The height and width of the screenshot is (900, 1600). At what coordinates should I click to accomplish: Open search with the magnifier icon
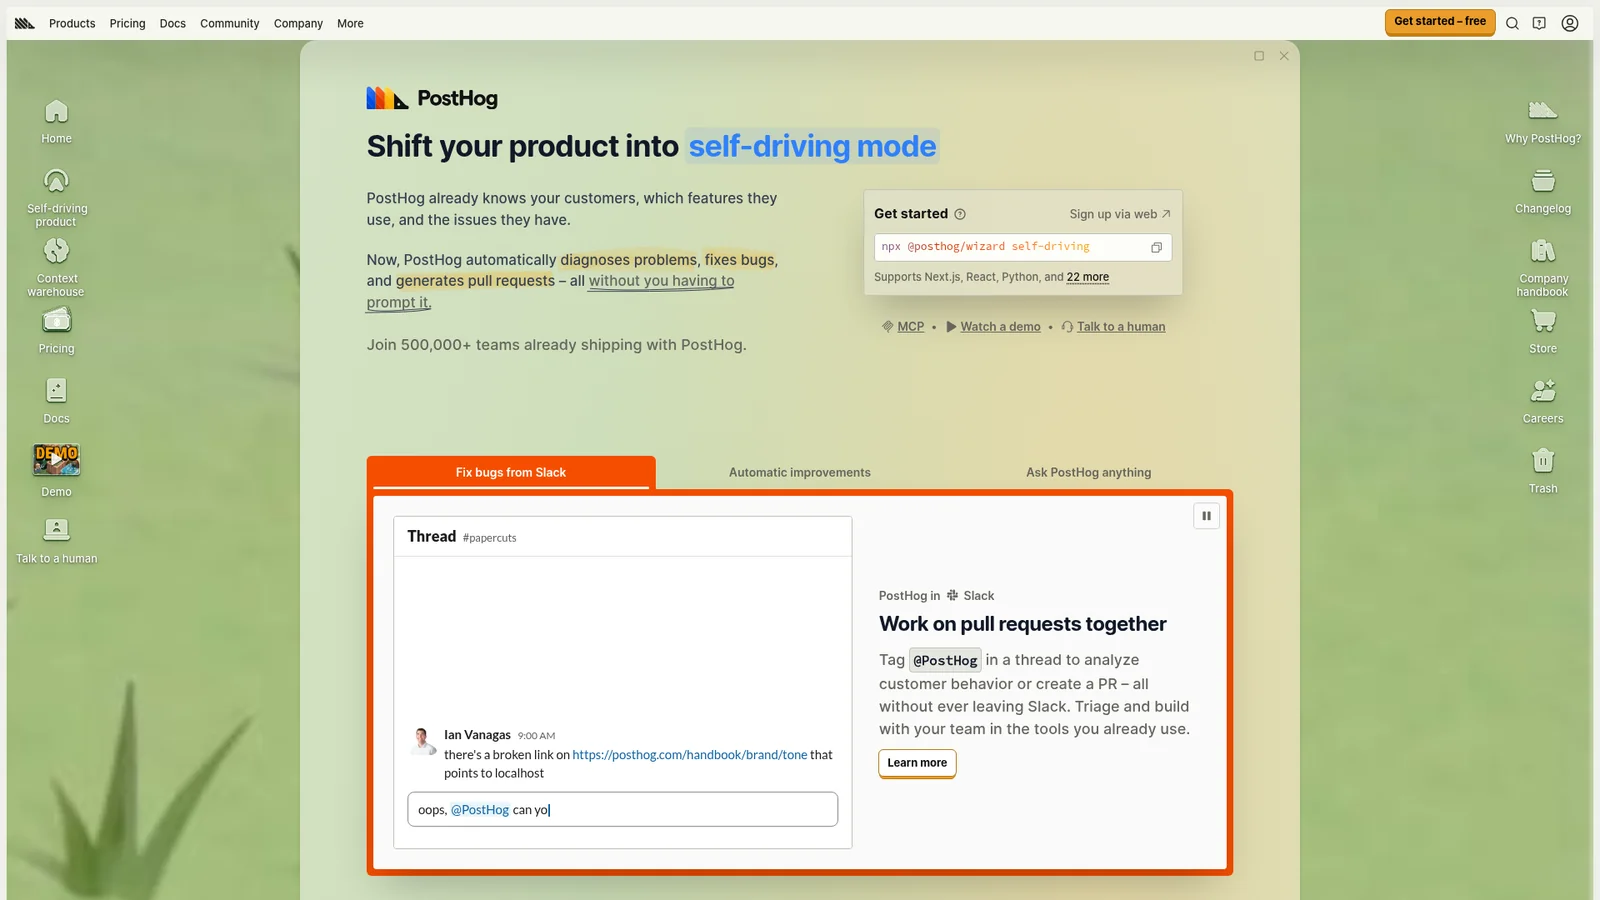pyautogui.click(x=1512, y=23)
